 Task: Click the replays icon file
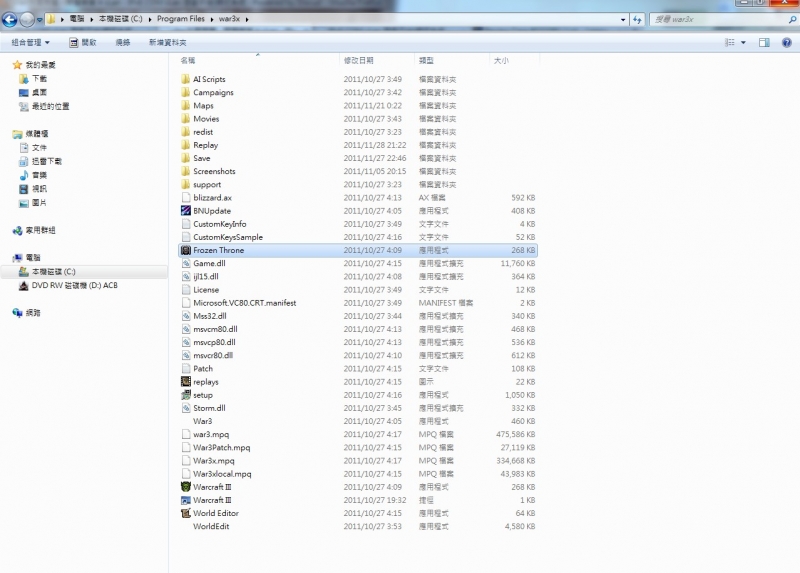[186, 382]
